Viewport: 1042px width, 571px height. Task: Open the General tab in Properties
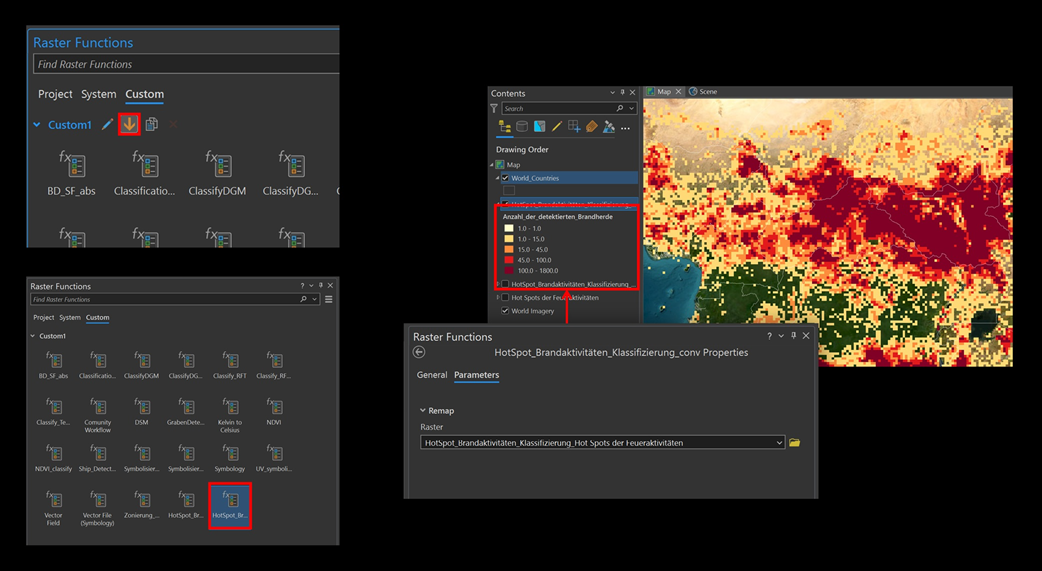click(432, 375)
